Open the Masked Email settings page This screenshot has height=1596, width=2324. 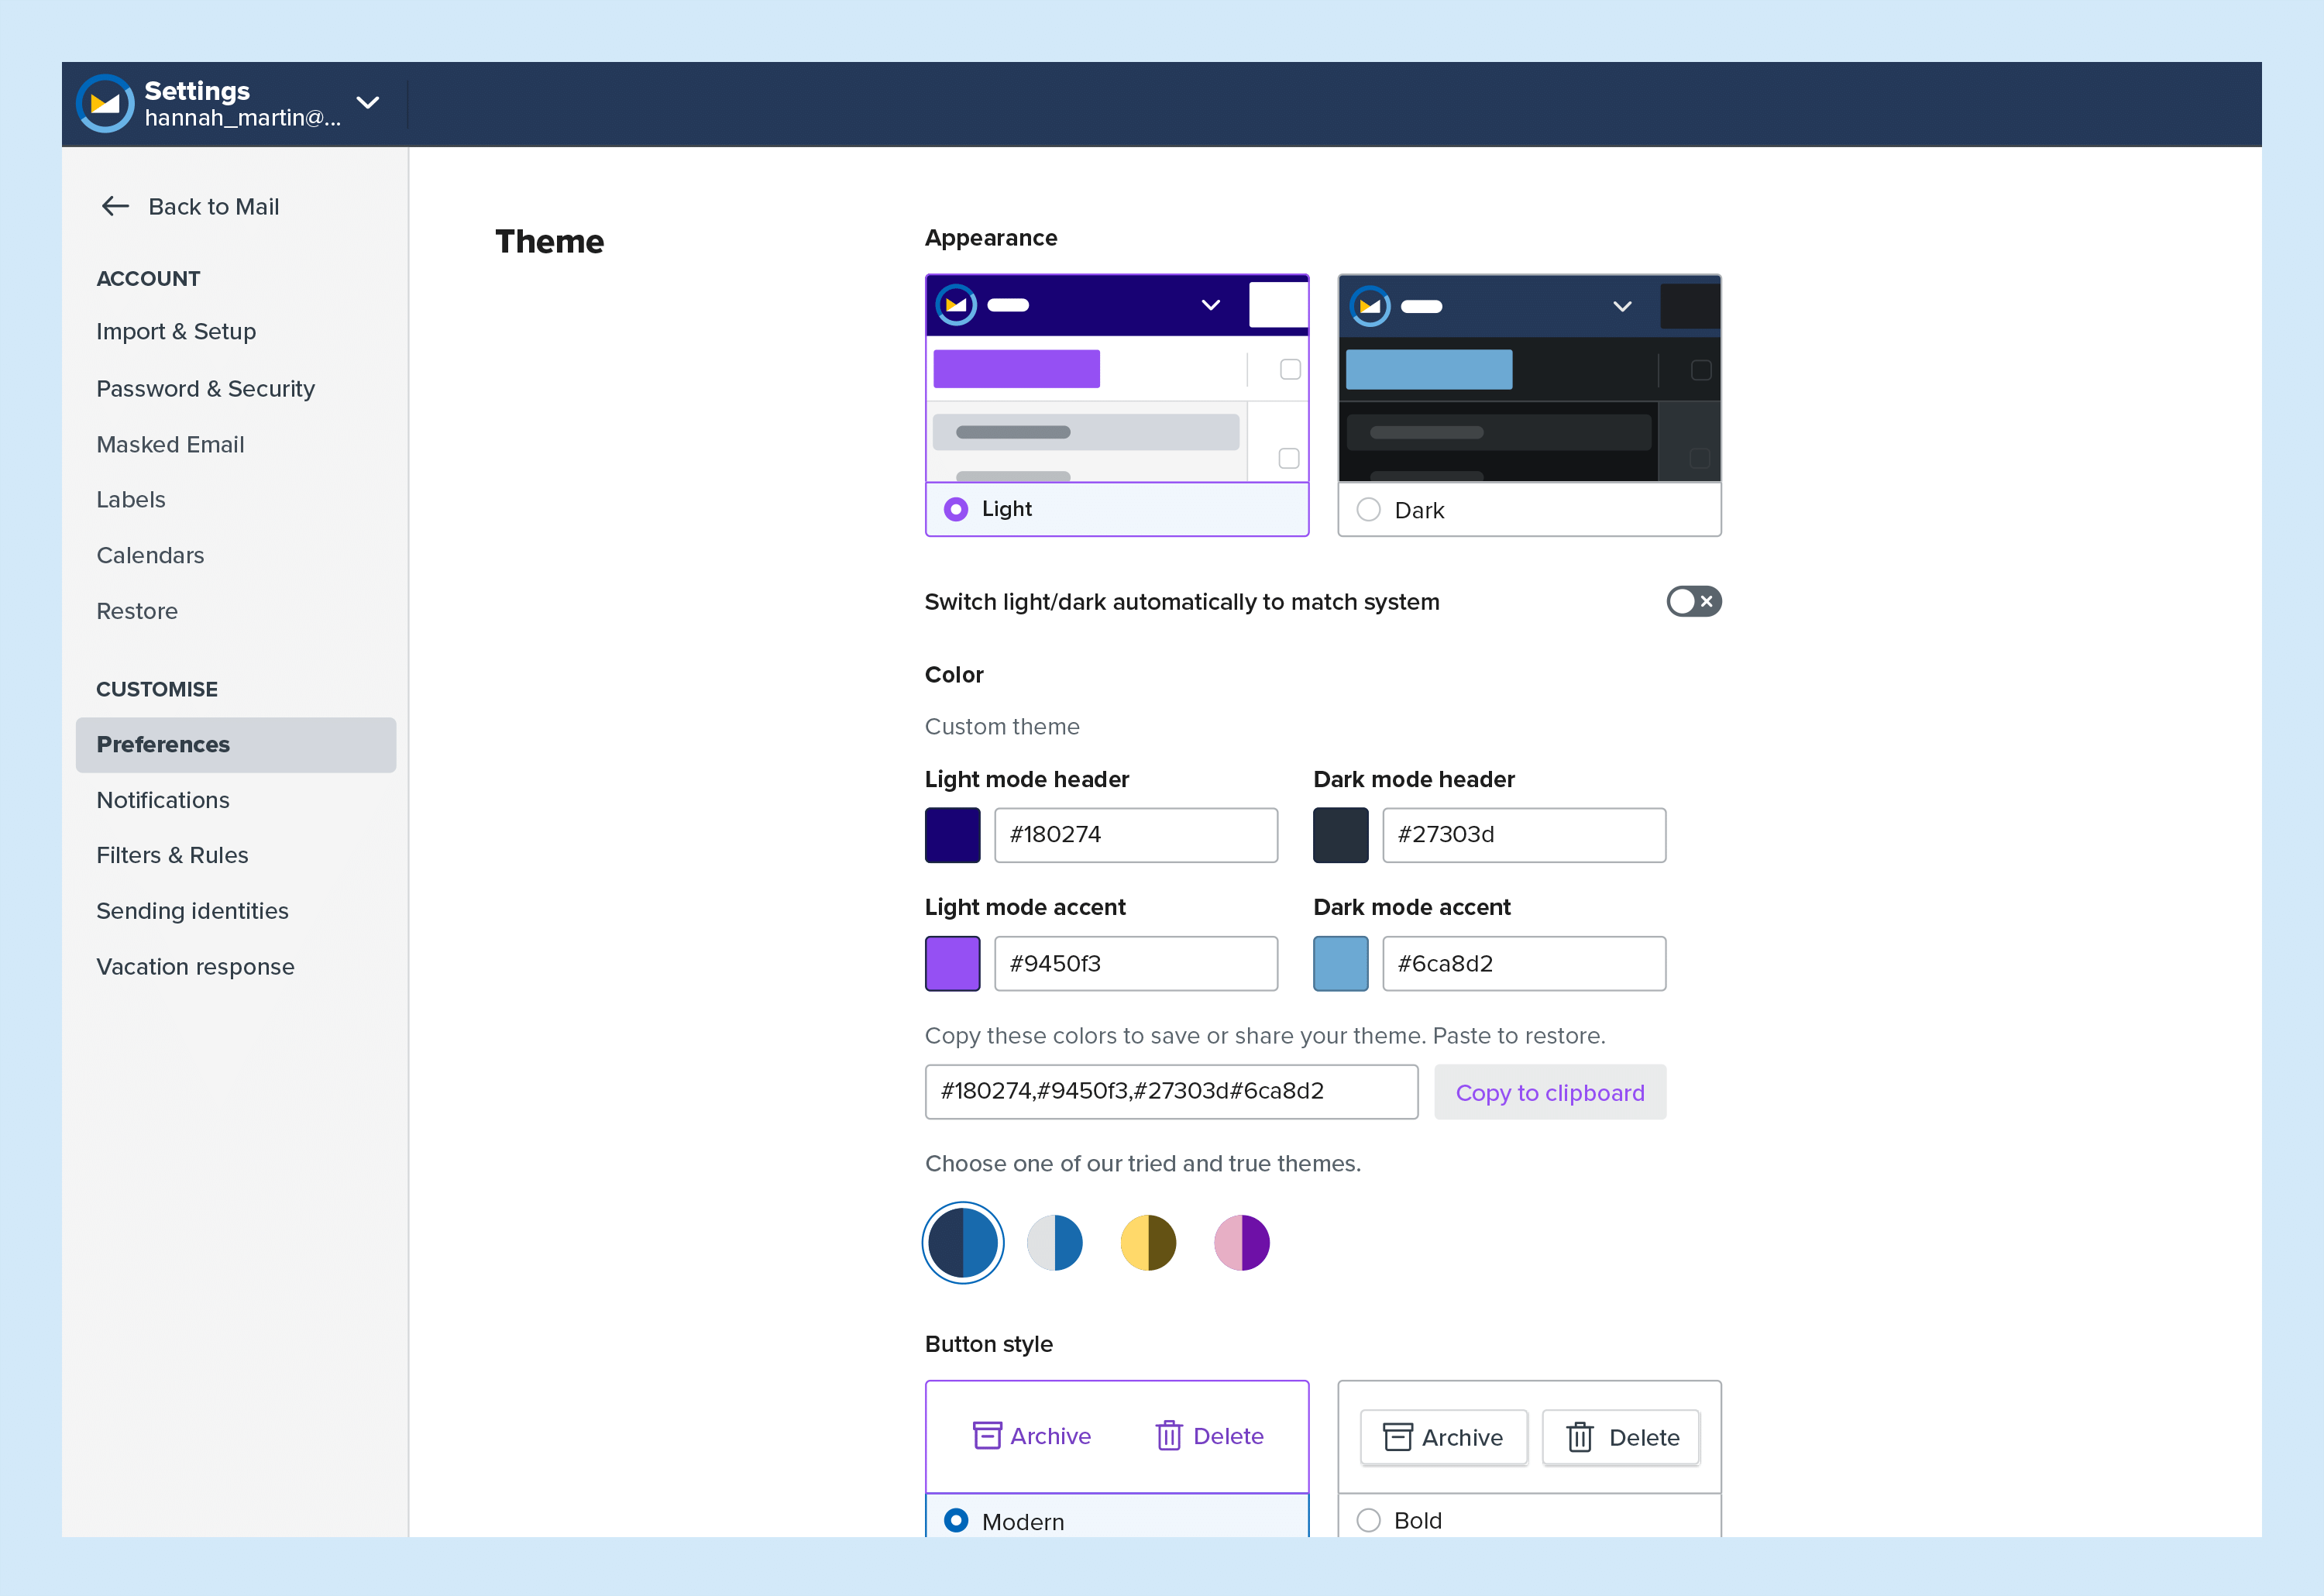[x=170, y=444]
